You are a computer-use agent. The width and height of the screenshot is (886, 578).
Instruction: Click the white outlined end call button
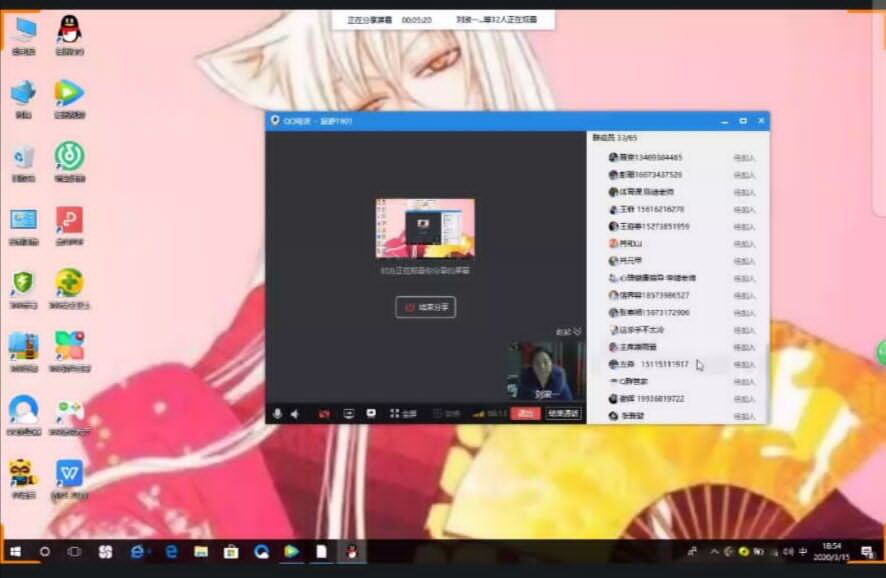[x=563, y=414]
